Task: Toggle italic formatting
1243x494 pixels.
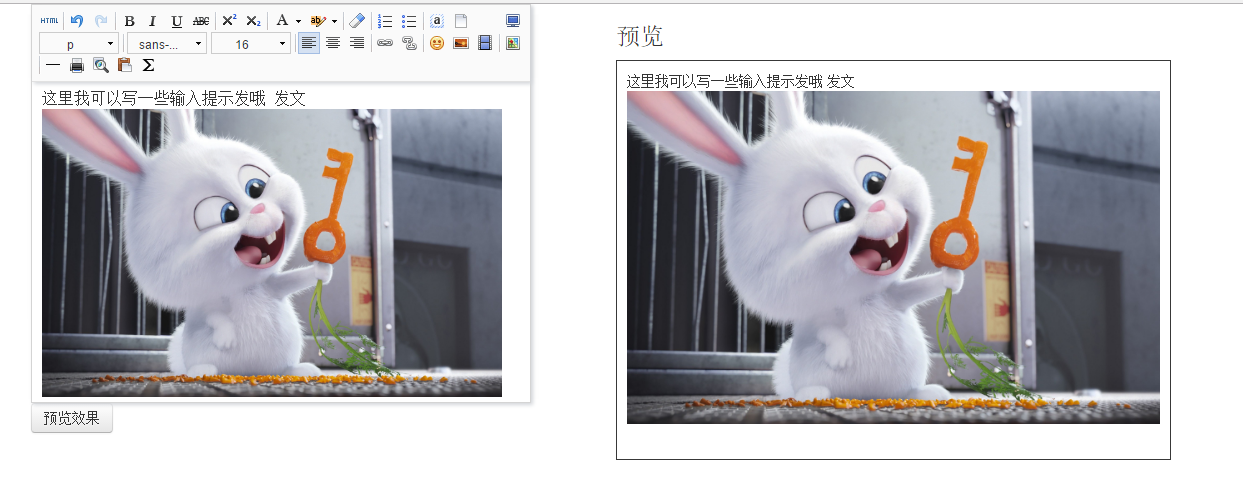Action: 153,21
